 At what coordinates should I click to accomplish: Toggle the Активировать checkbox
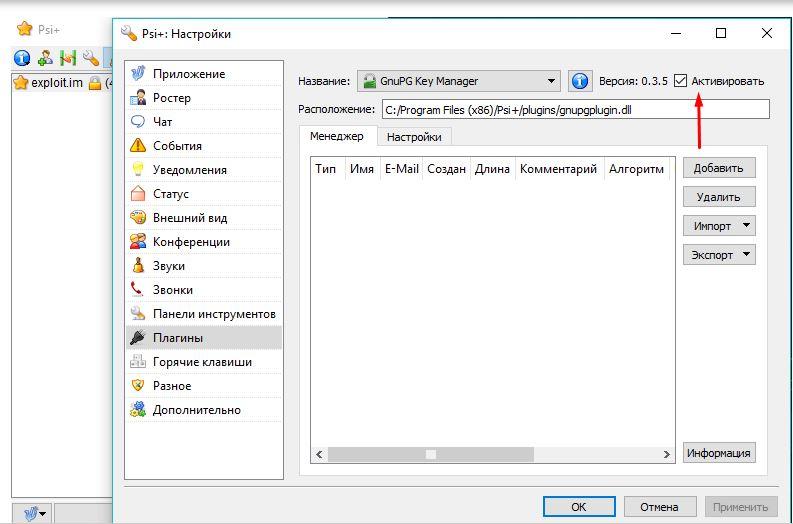coord(681,81)
